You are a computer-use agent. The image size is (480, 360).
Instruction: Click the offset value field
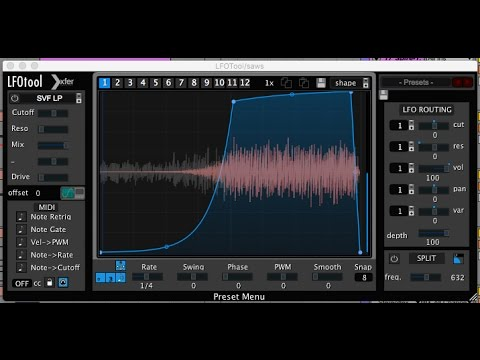tap(38, 193)
